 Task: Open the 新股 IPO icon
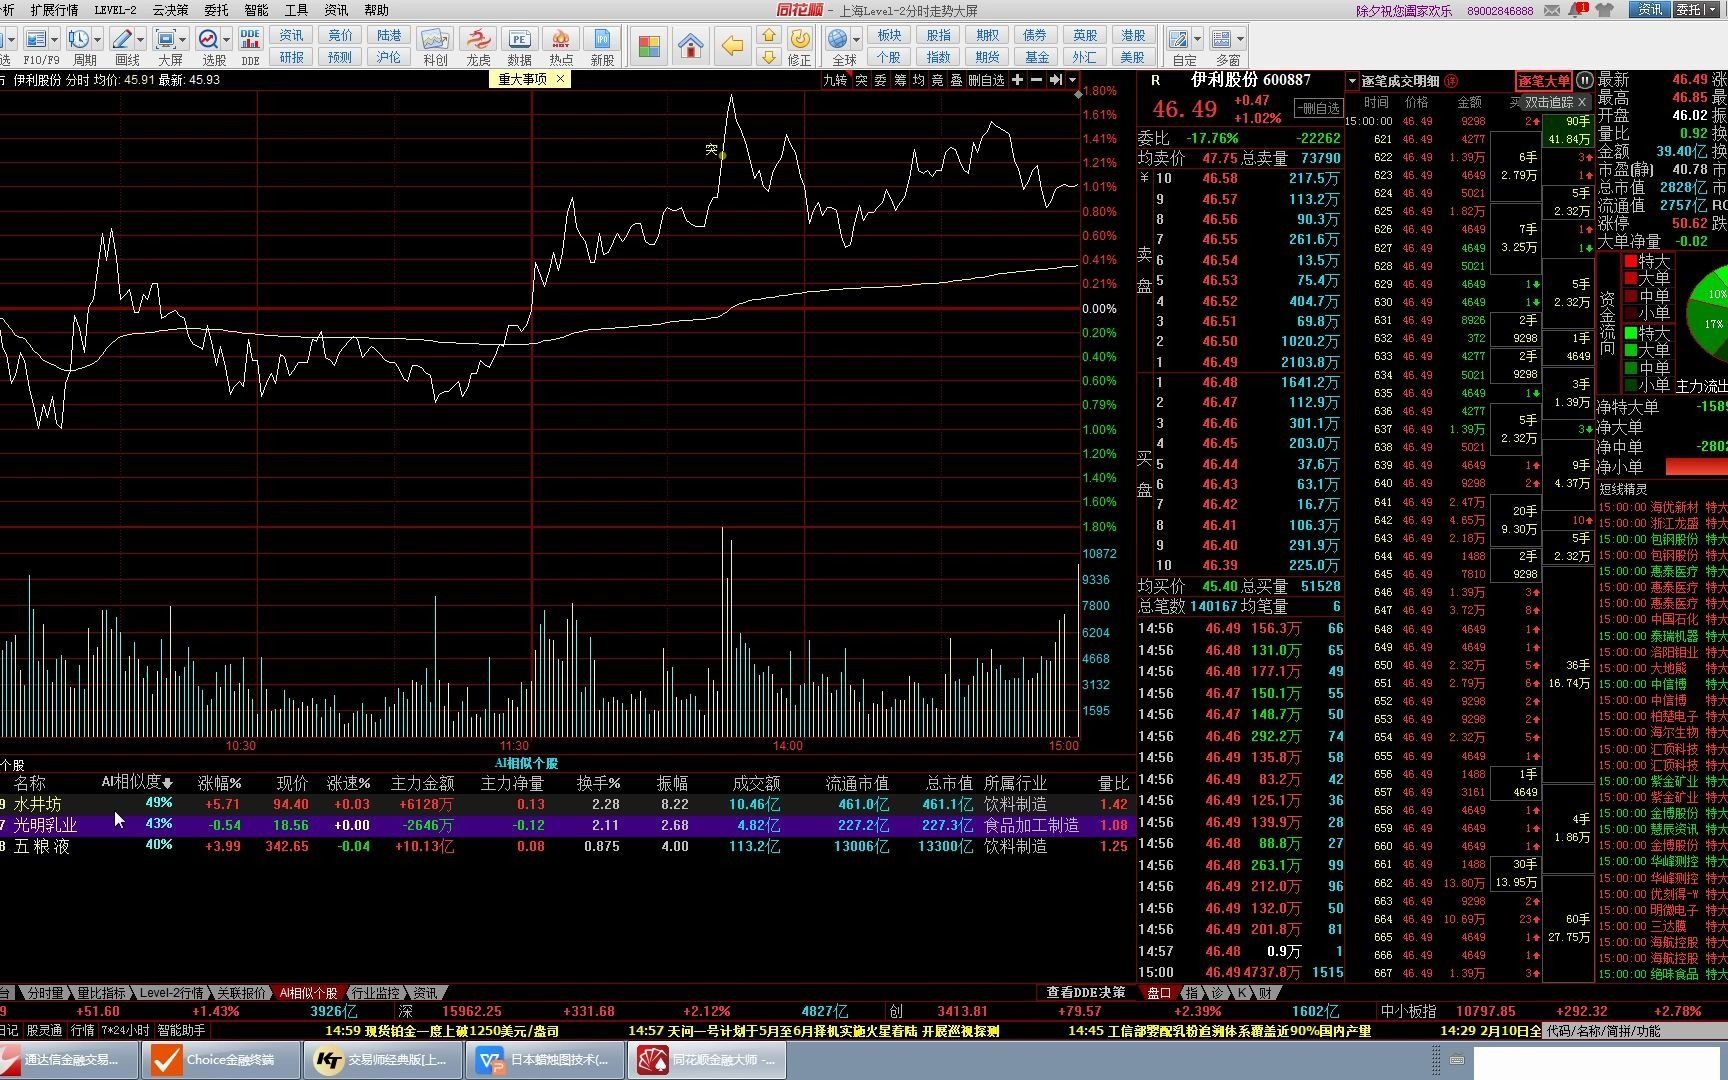pos(602,39)
